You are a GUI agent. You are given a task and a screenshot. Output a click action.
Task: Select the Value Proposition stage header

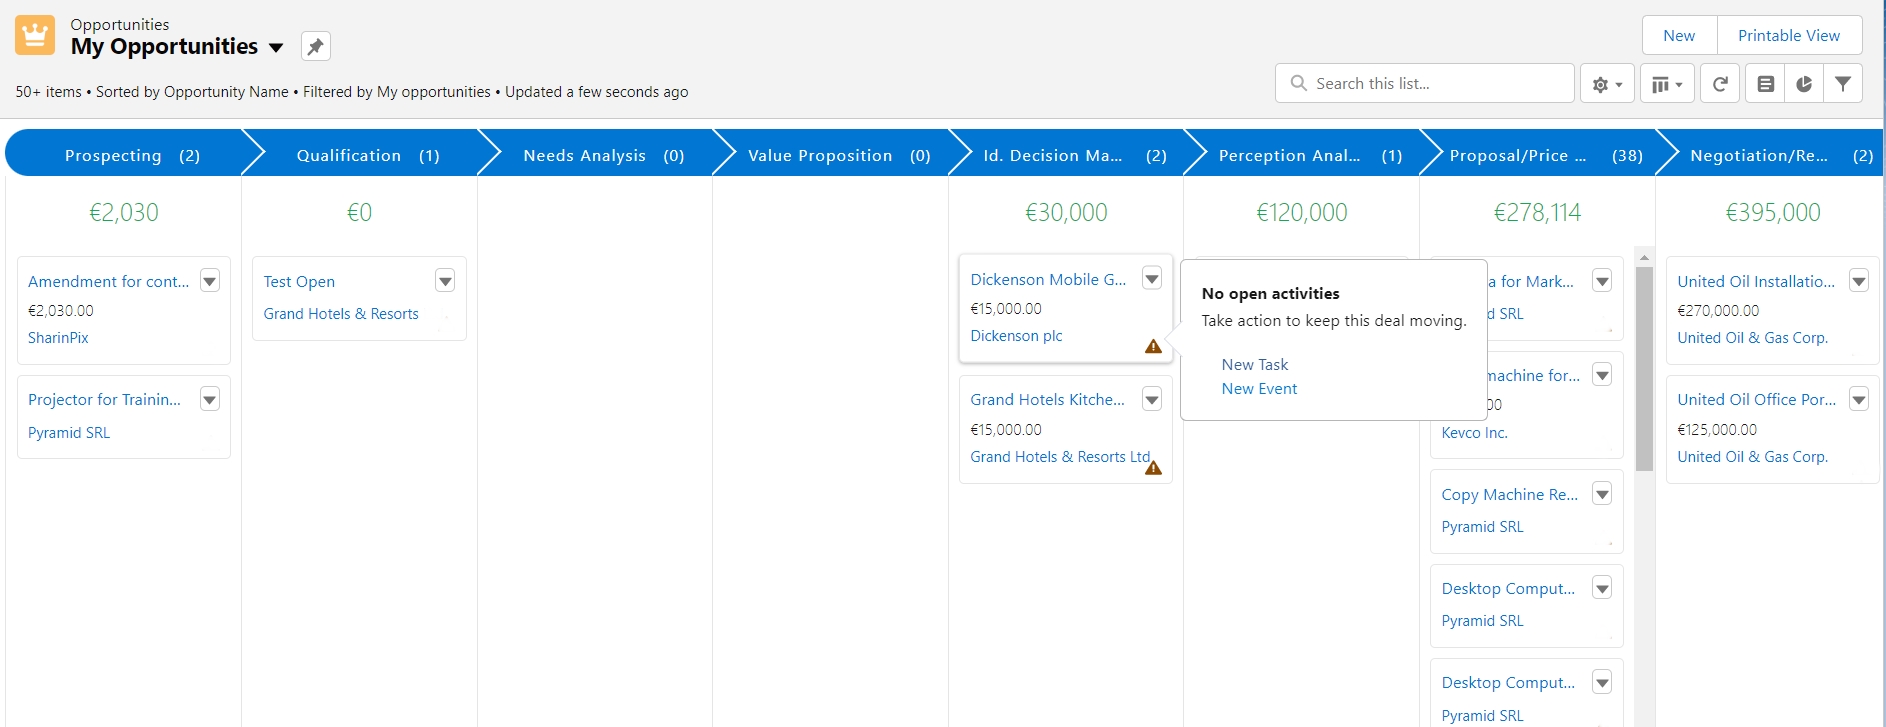click(832, 155)
